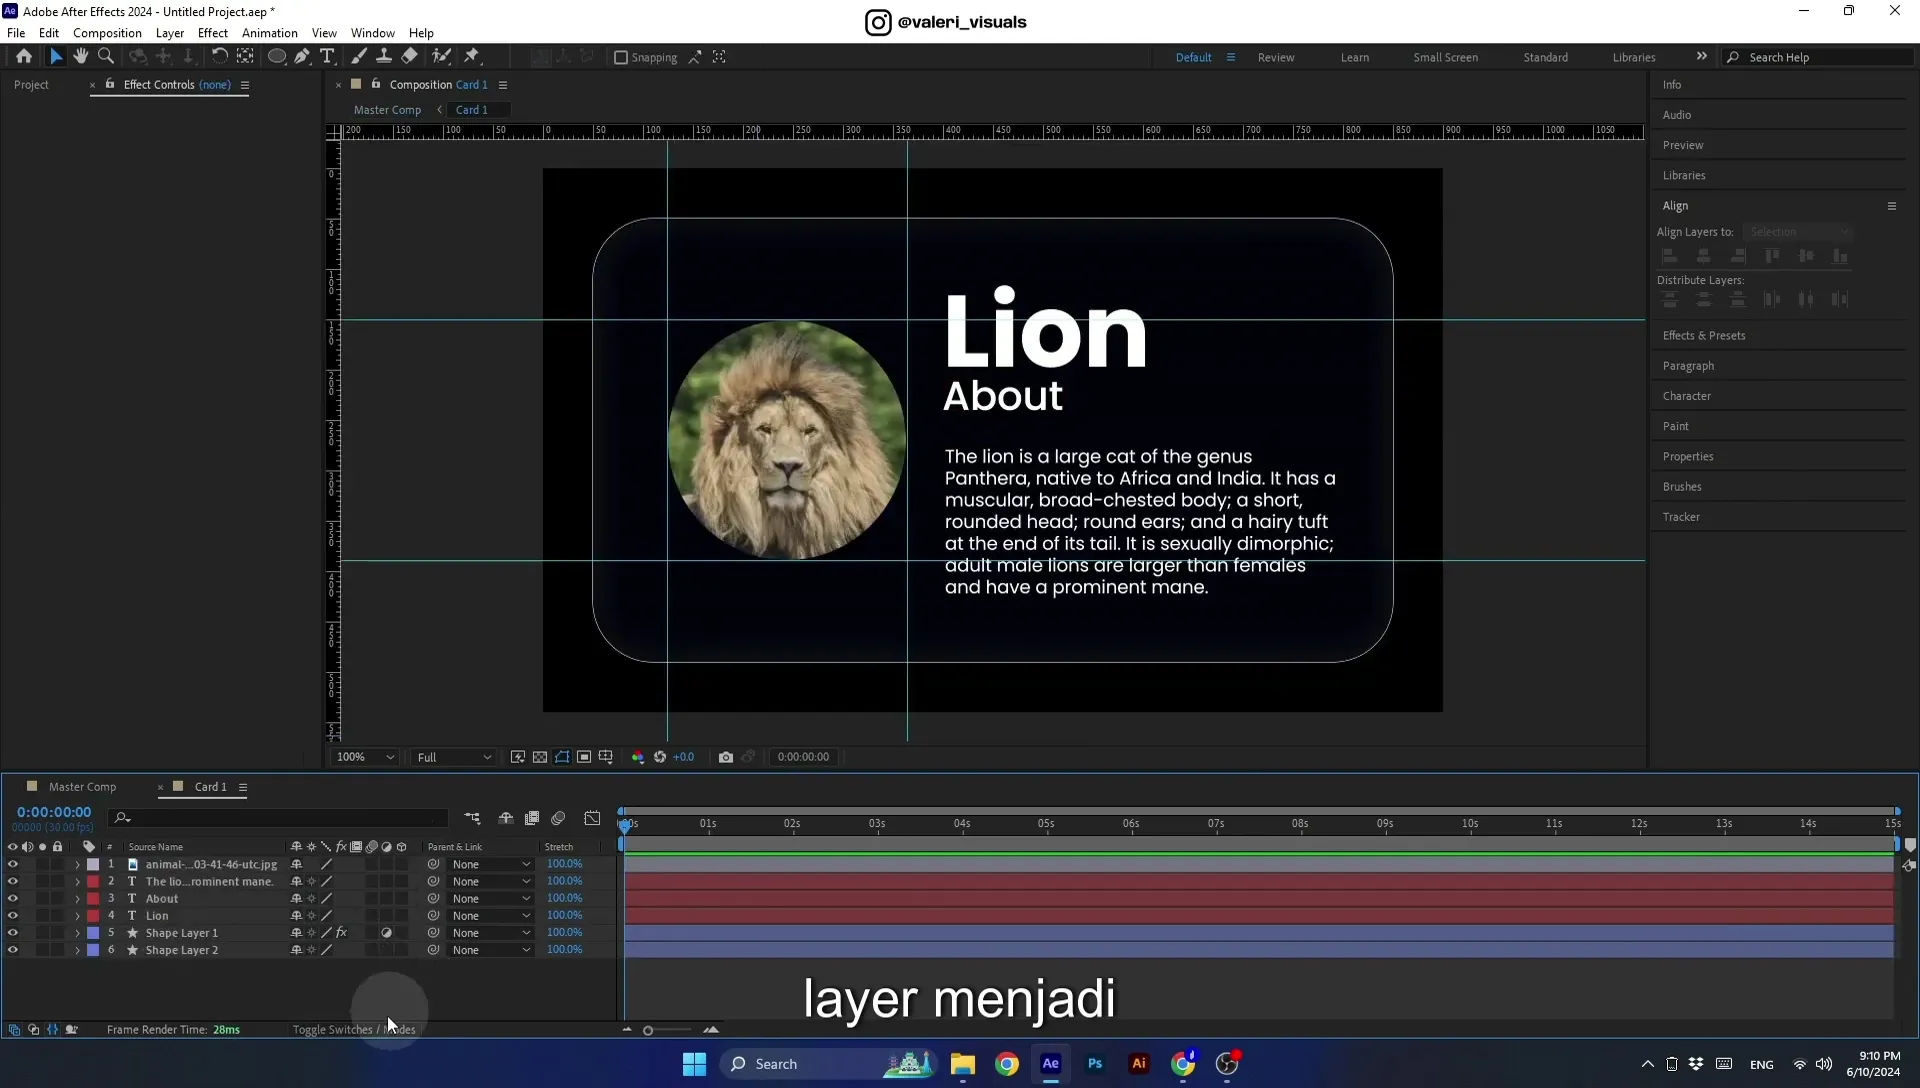Hide the animal jpg layer
The height and width of the screenshot is (1088, 1920).
point(13,864)
